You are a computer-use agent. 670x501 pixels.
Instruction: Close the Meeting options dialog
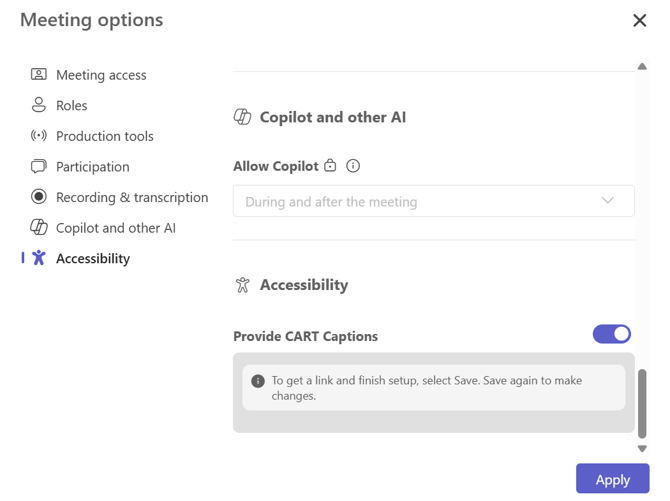640,20
